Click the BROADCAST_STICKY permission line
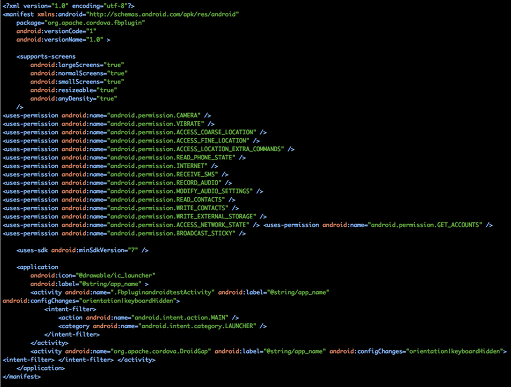The image size is (511, 387). coord(124,233)
